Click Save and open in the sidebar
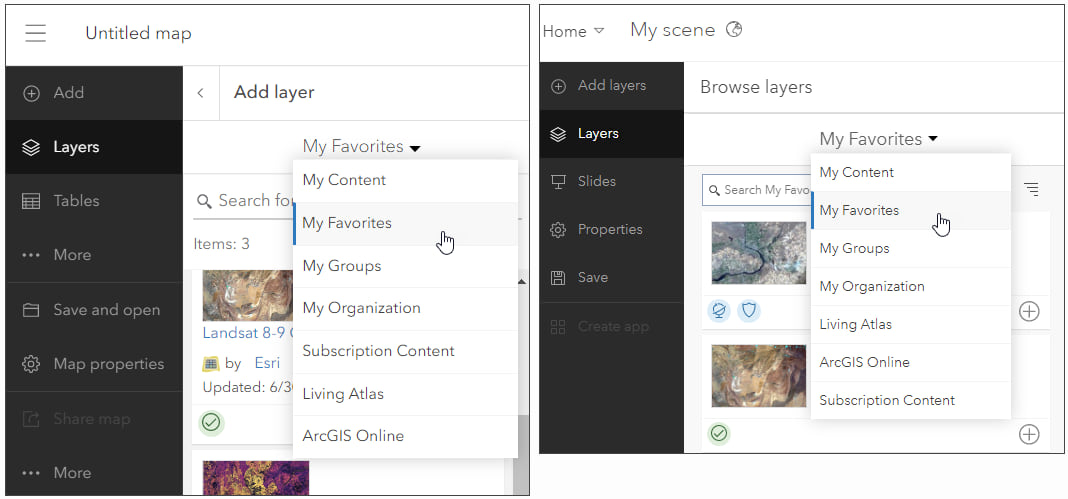This screenshot has width=1068, height=499. 106,310
